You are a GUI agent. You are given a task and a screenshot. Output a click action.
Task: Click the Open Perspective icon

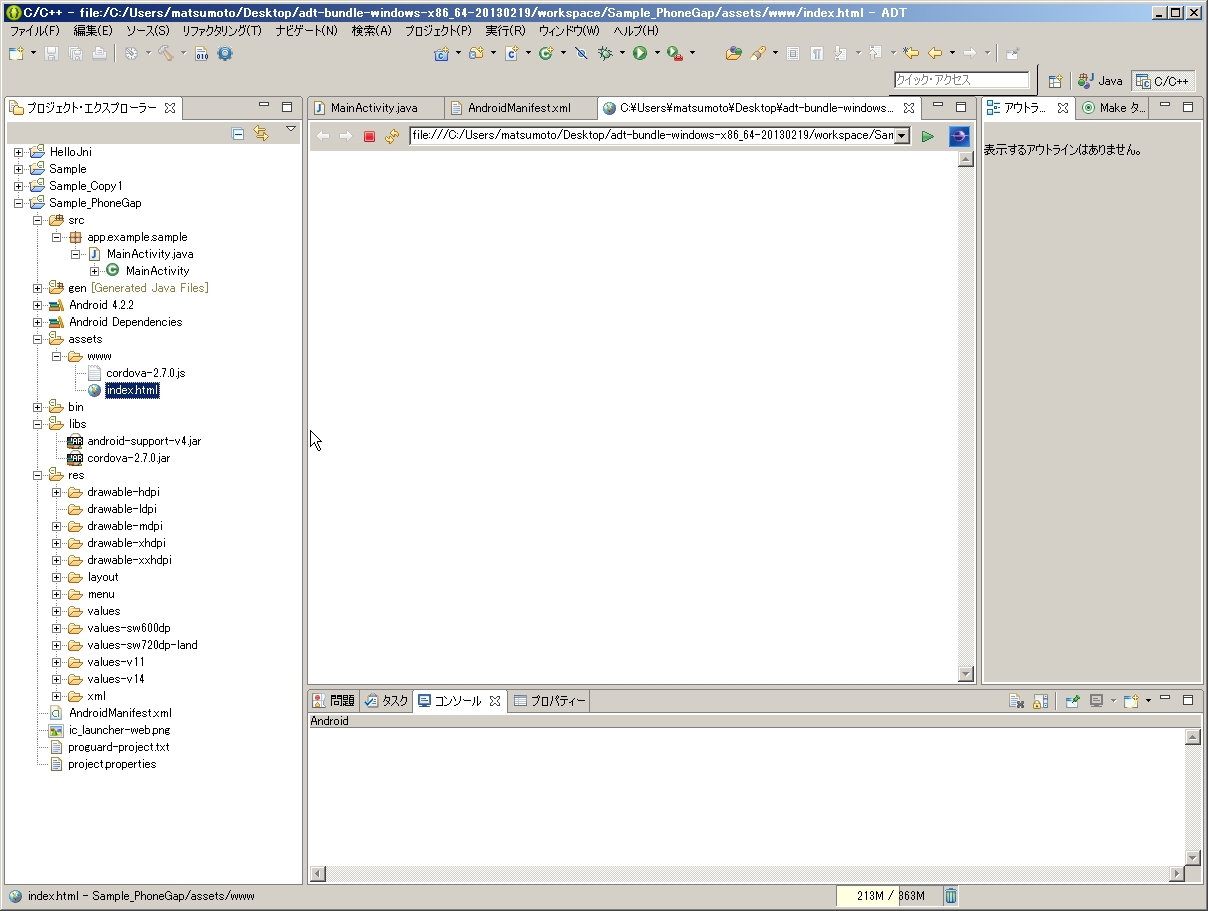(x=1055, y=81)
